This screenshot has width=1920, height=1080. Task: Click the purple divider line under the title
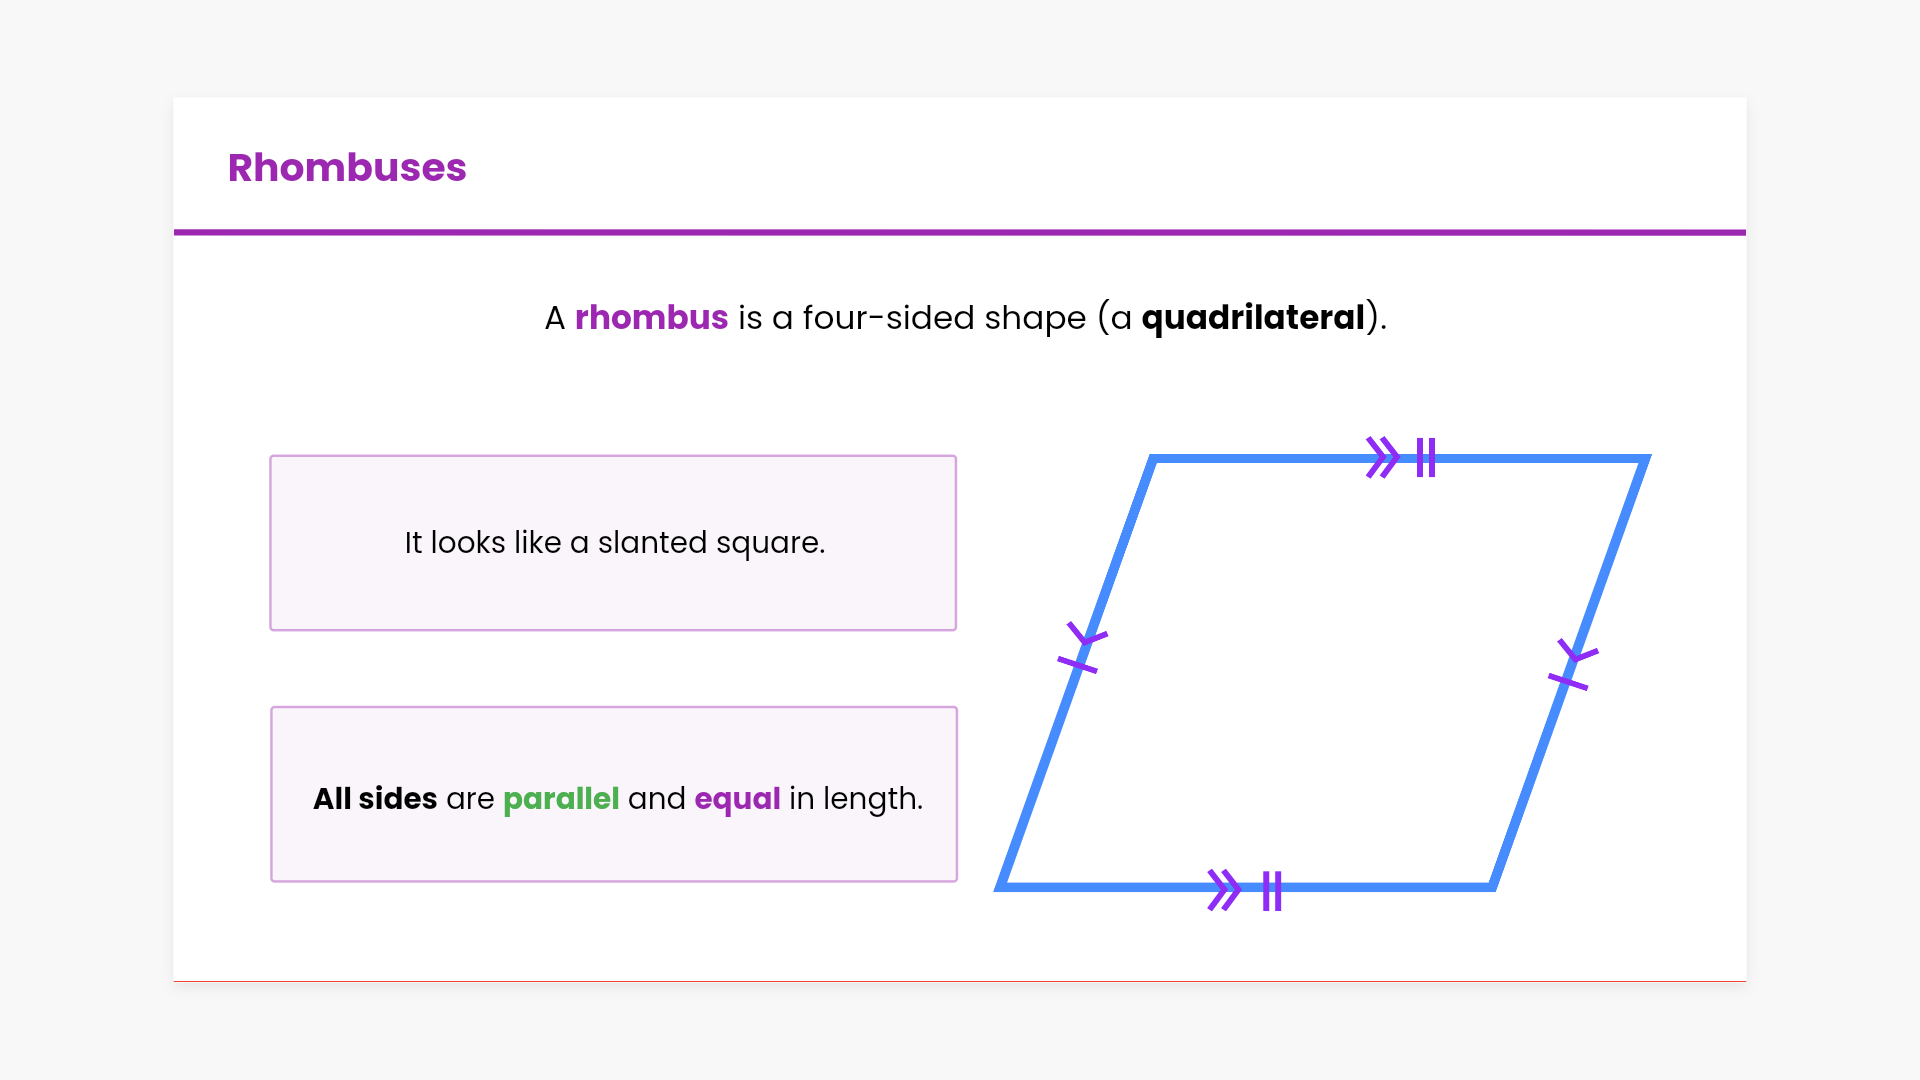tap(960, 232)
